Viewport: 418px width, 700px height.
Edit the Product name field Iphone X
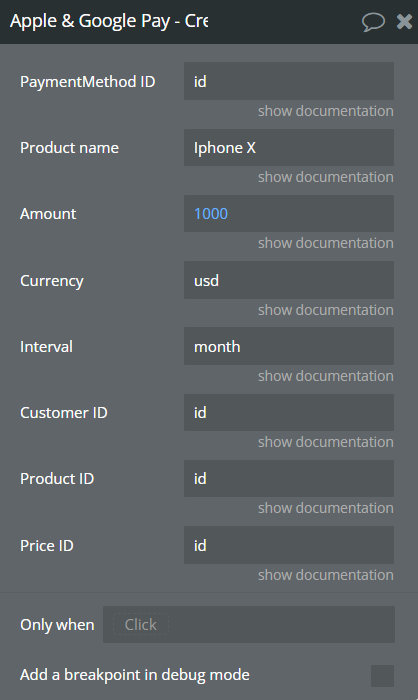[289, 148]
